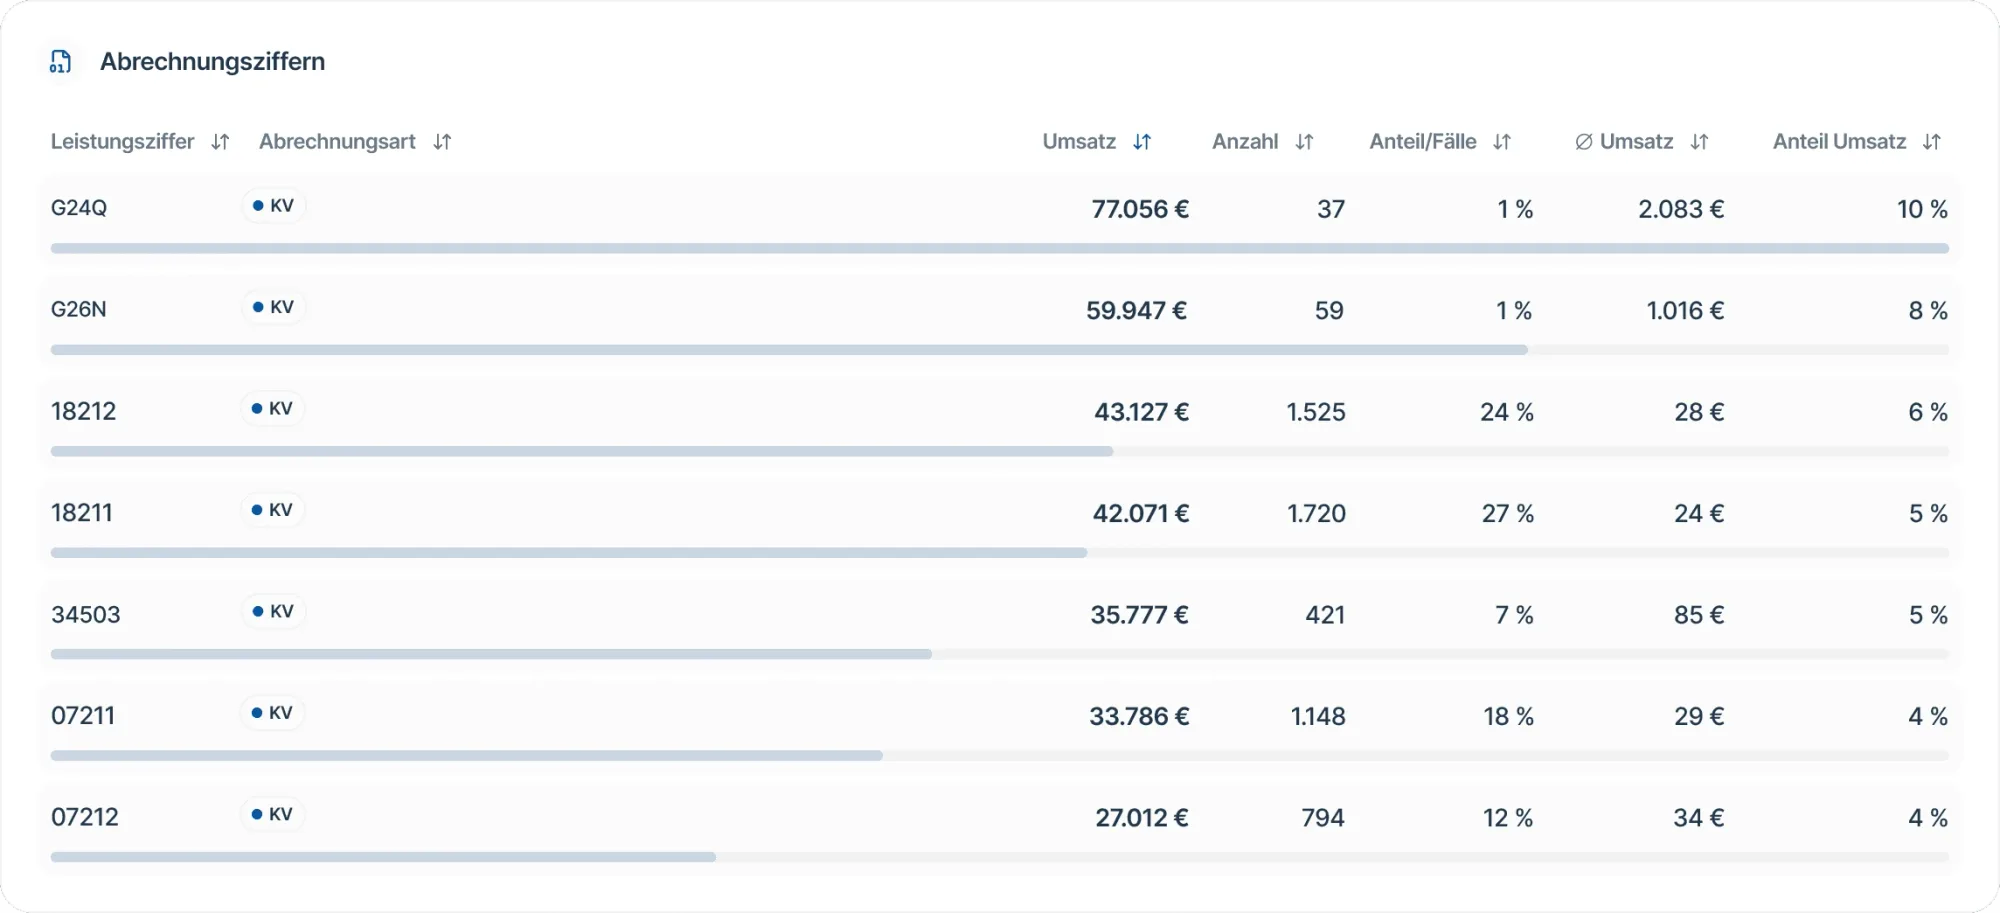Sort by average Umsatz using its arrows
2000x913 pixels.
point(1700,142)
